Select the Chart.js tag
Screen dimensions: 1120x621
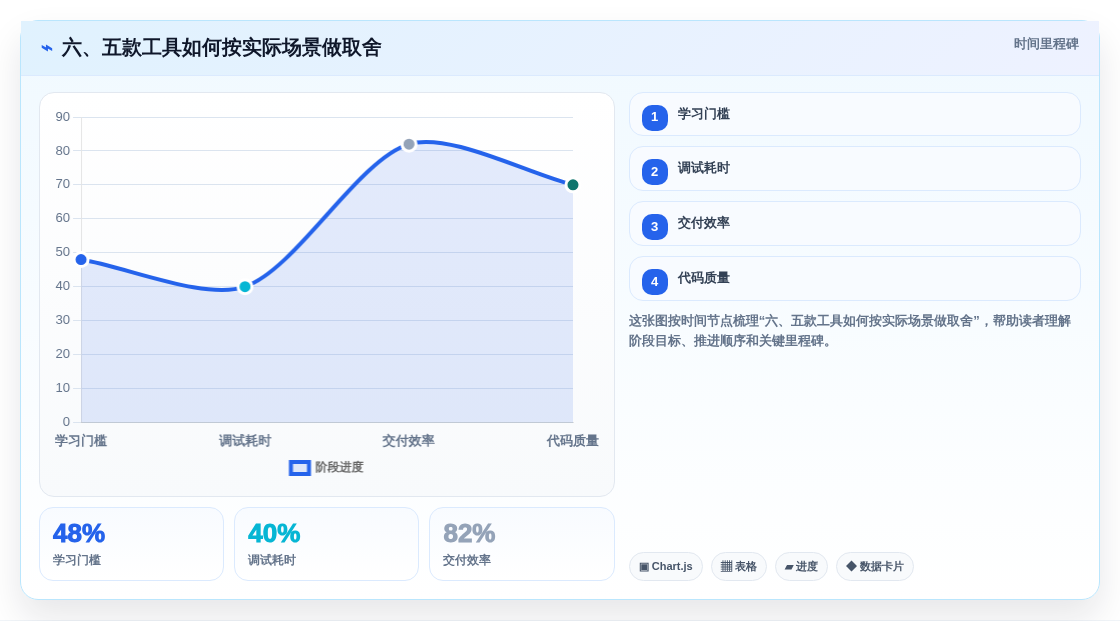pos(666,567)
